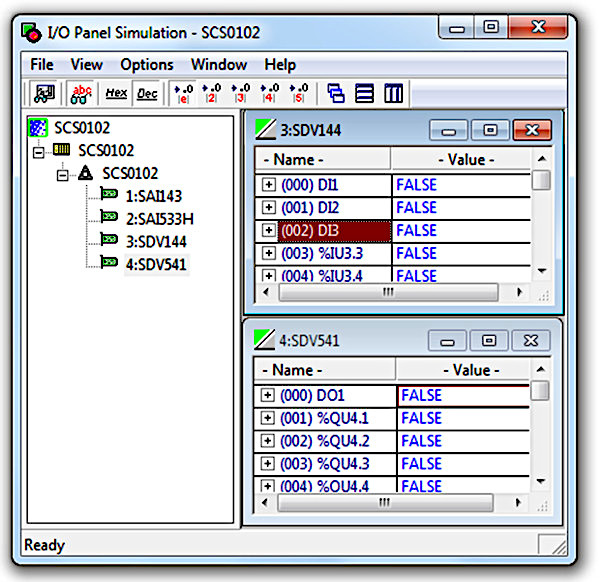This screenshot has height=582, width=600.
Task: Click the application icon in the title bar
Action: (31, 33)
